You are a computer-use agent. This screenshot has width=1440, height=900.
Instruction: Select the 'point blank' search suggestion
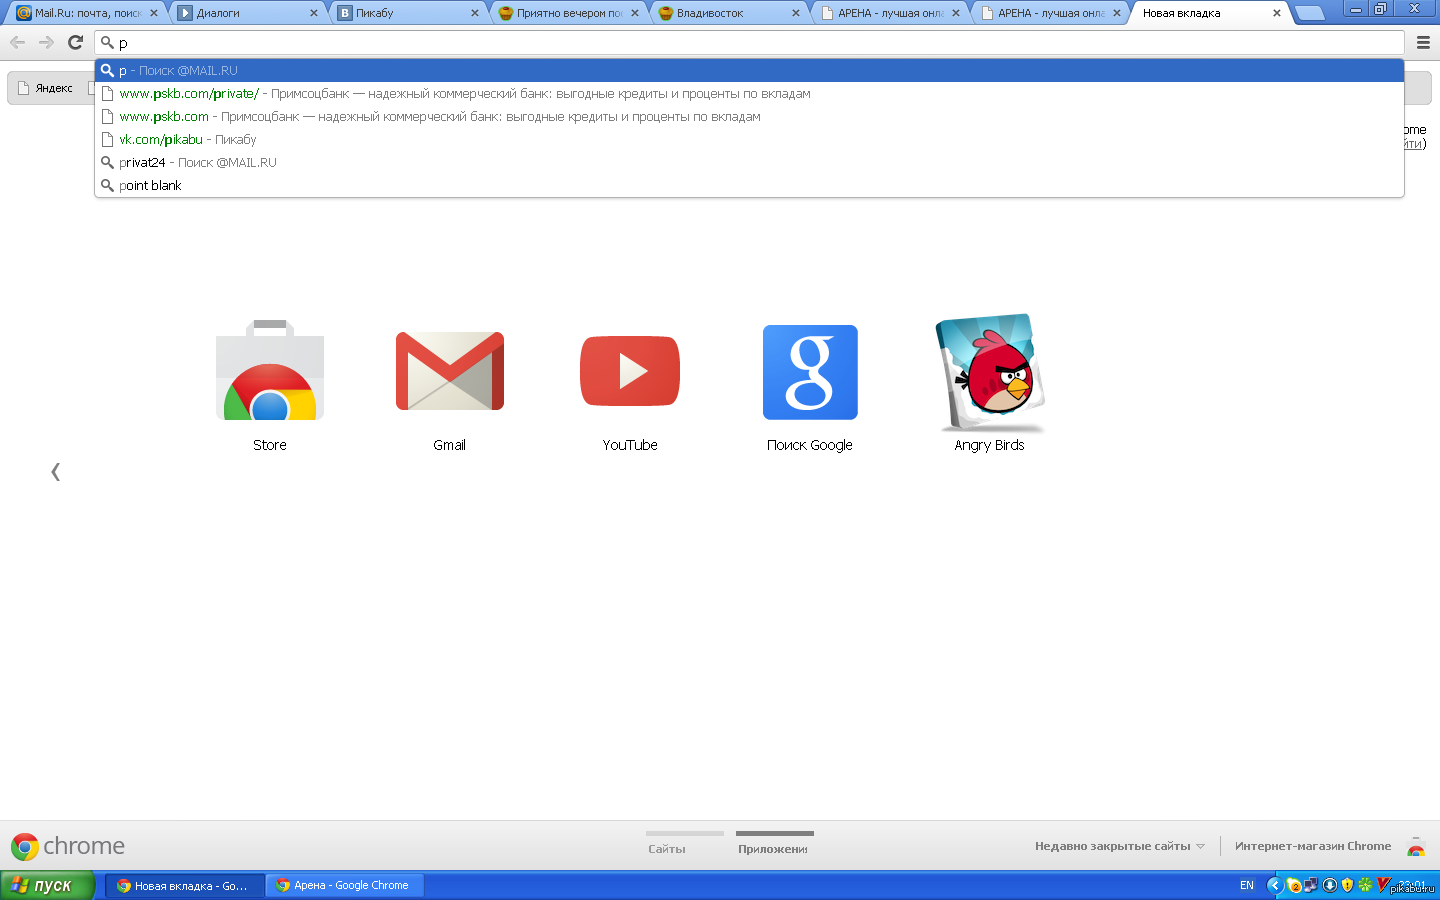tap(150, 186)
